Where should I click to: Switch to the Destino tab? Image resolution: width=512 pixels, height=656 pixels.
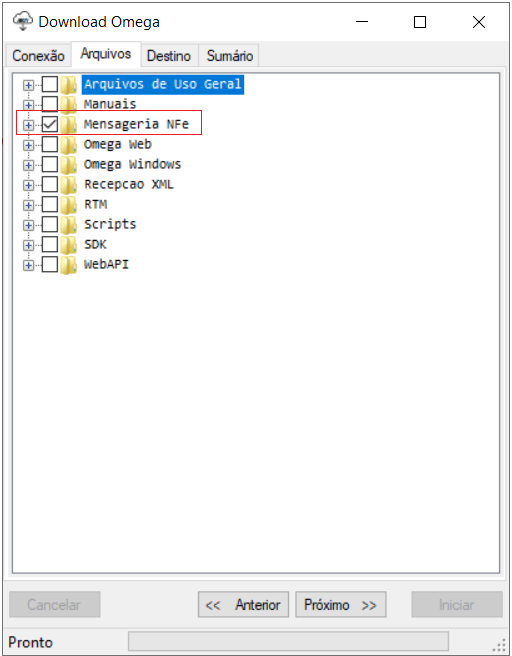click(x=169, y=56)
